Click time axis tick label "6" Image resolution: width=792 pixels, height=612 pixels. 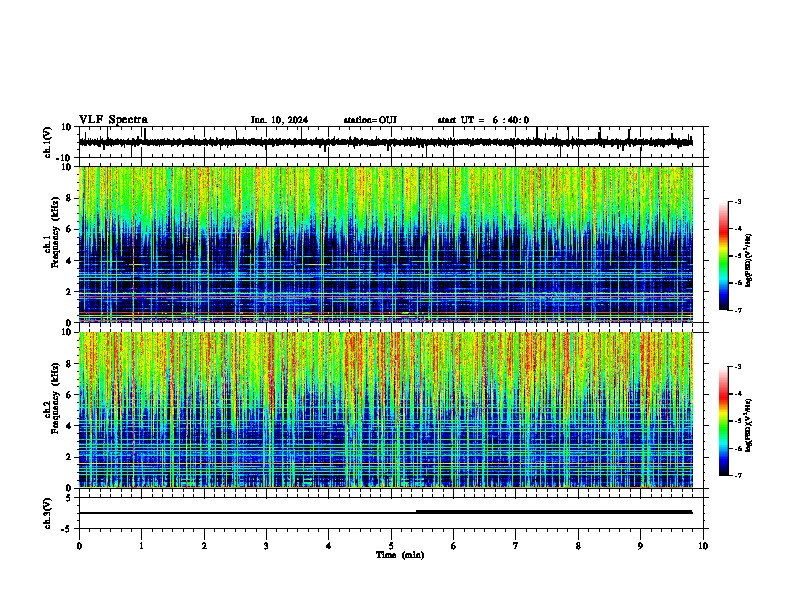[454, 546]
